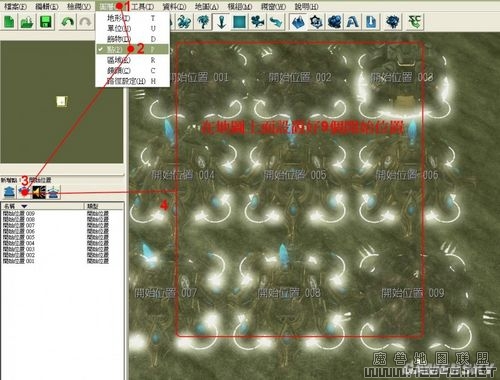Undo the last action with the green arrow
The height and width of the screenshot is (380, 500).
(x=68, y=22)
